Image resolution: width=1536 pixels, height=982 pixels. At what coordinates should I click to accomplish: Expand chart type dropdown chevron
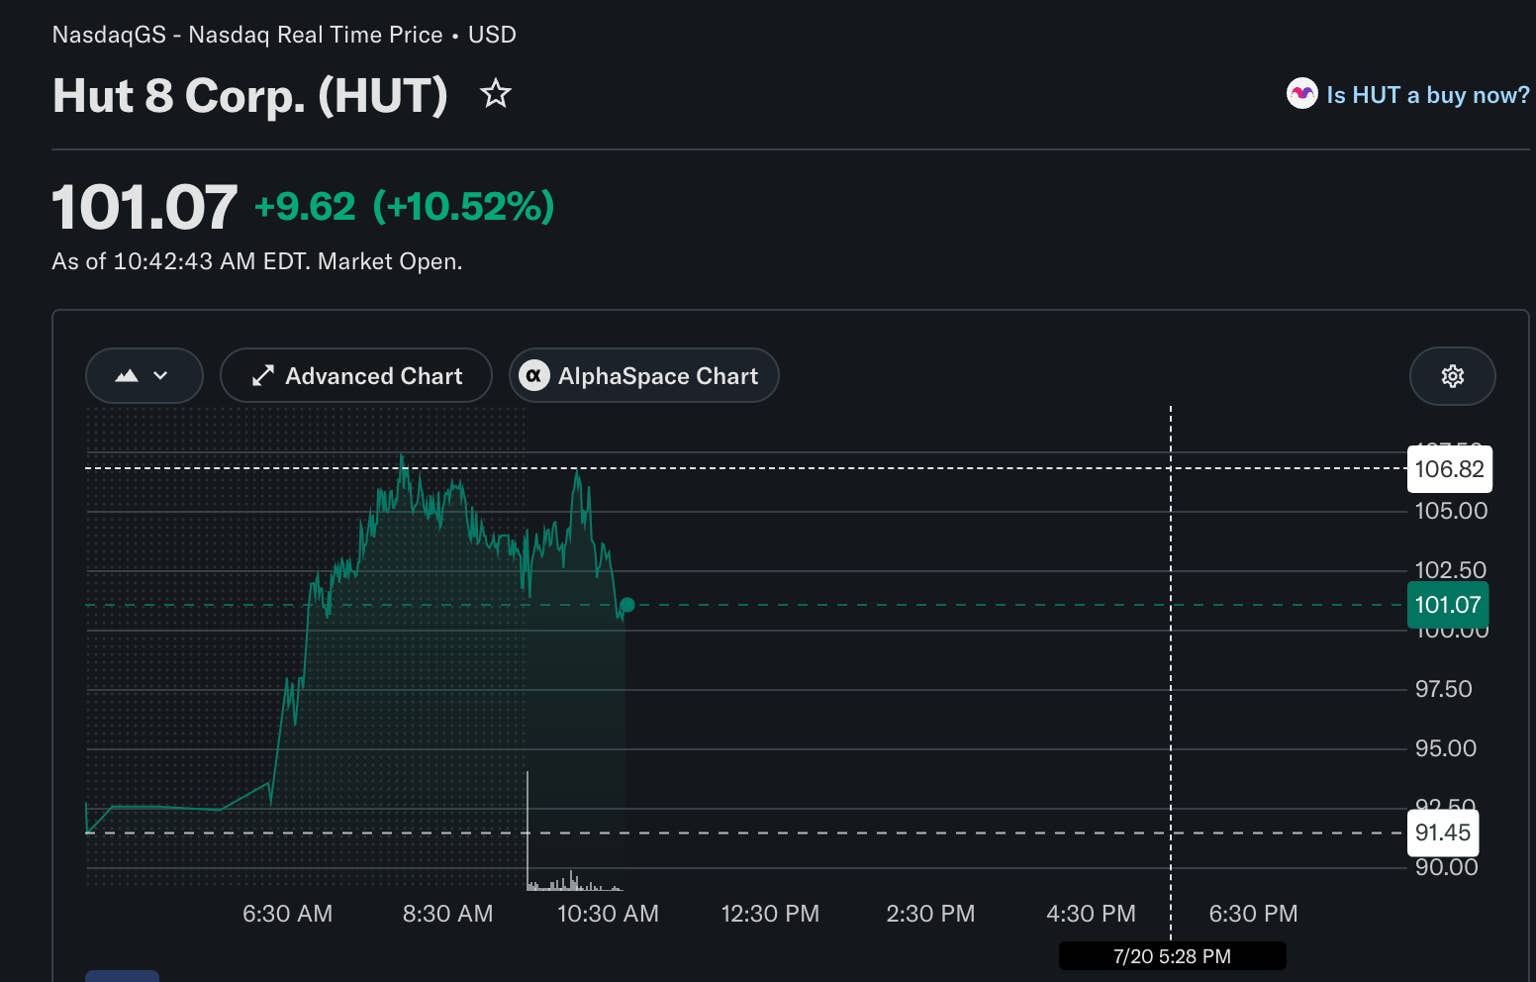(x=160, y=376)
